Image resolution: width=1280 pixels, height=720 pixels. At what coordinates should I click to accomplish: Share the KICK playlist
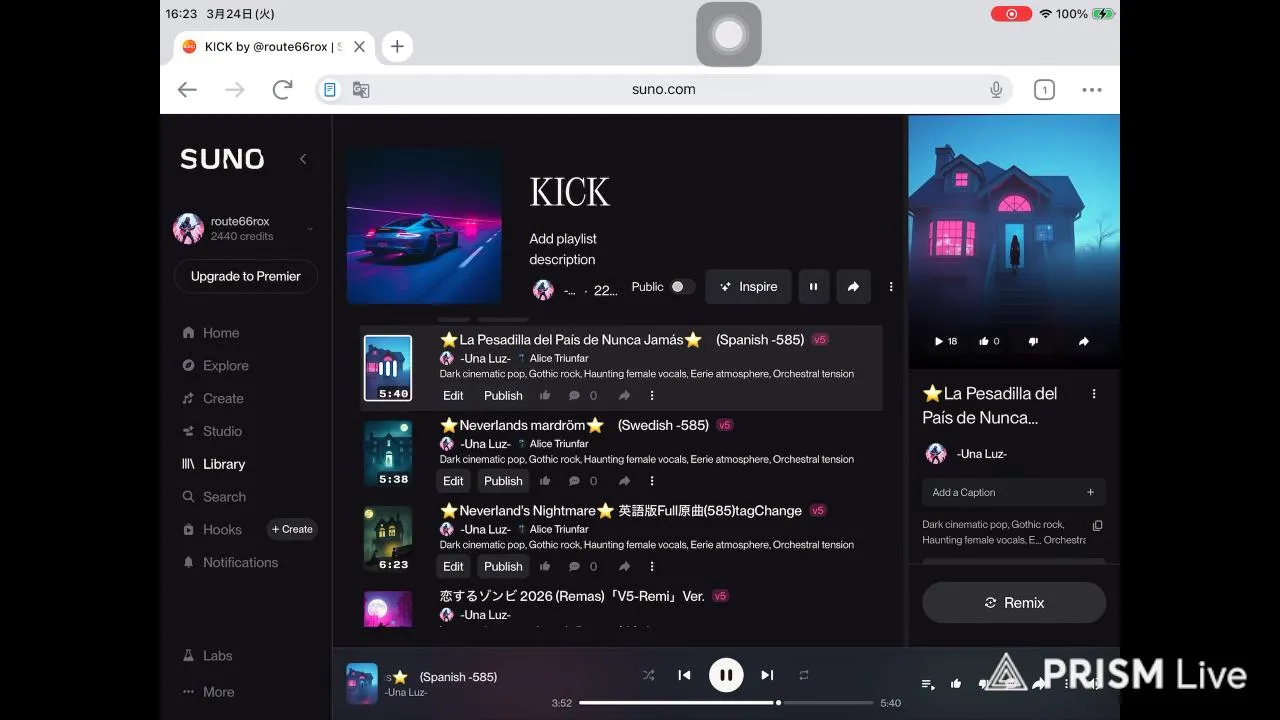pyautogui.click(x=853, y=287)
